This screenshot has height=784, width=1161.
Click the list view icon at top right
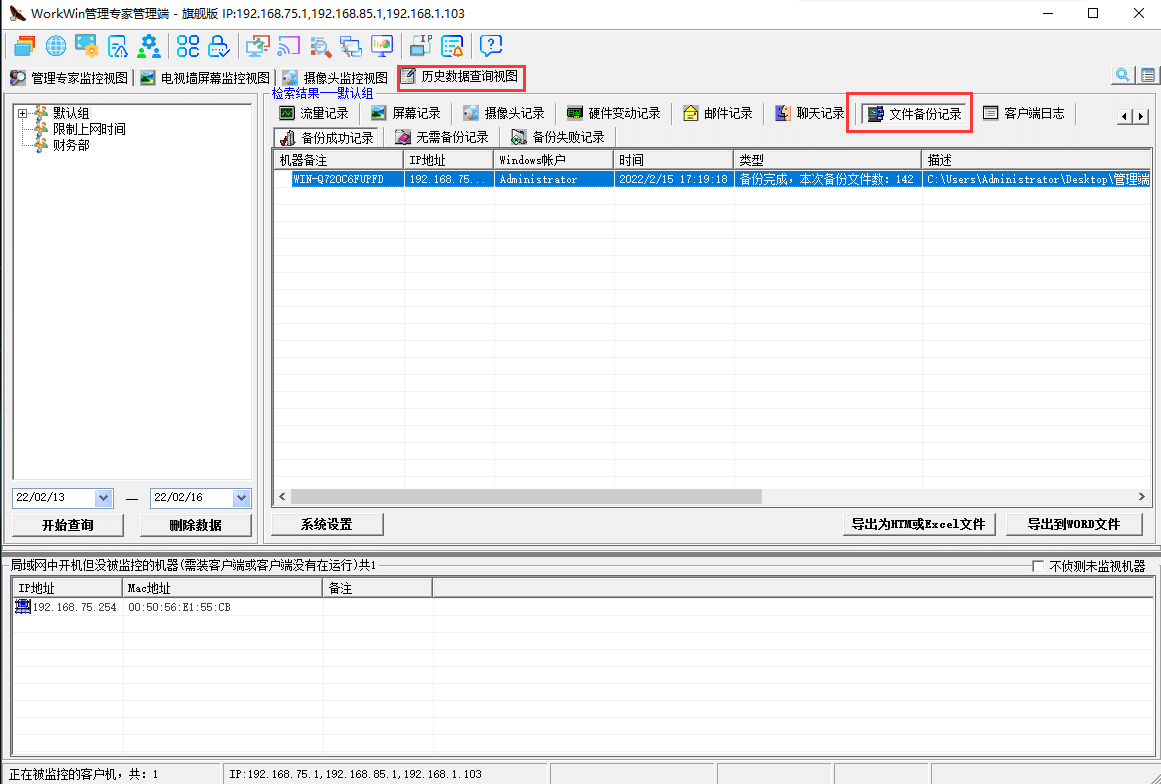pos(1148,75)
